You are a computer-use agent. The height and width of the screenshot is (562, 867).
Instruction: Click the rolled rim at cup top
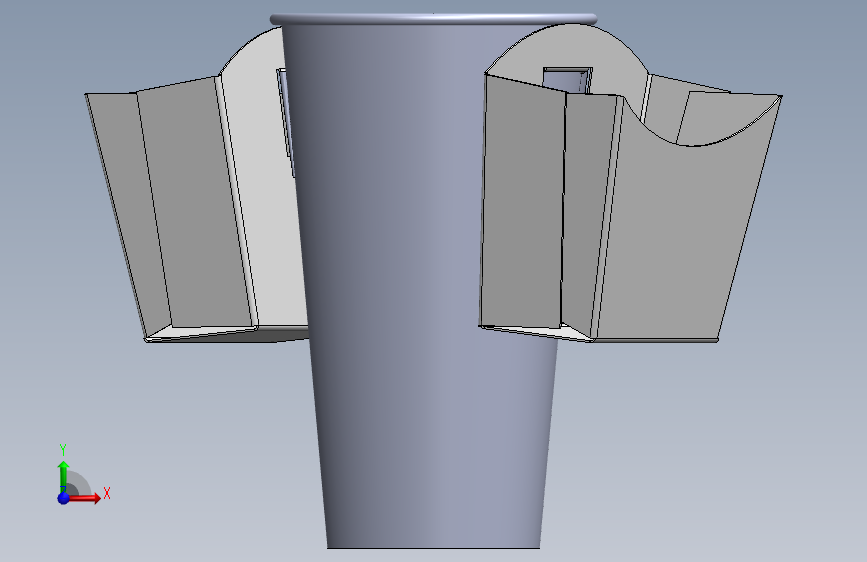point(433,19)
